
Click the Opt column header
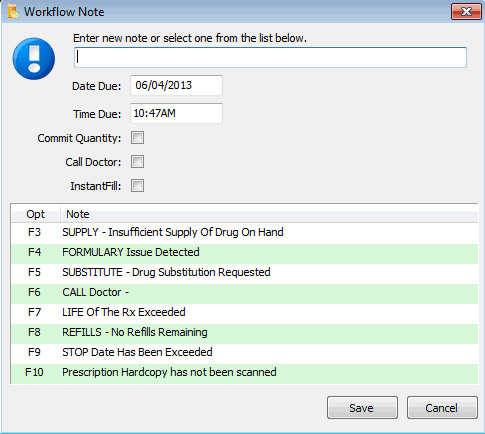tap(36, 214)
